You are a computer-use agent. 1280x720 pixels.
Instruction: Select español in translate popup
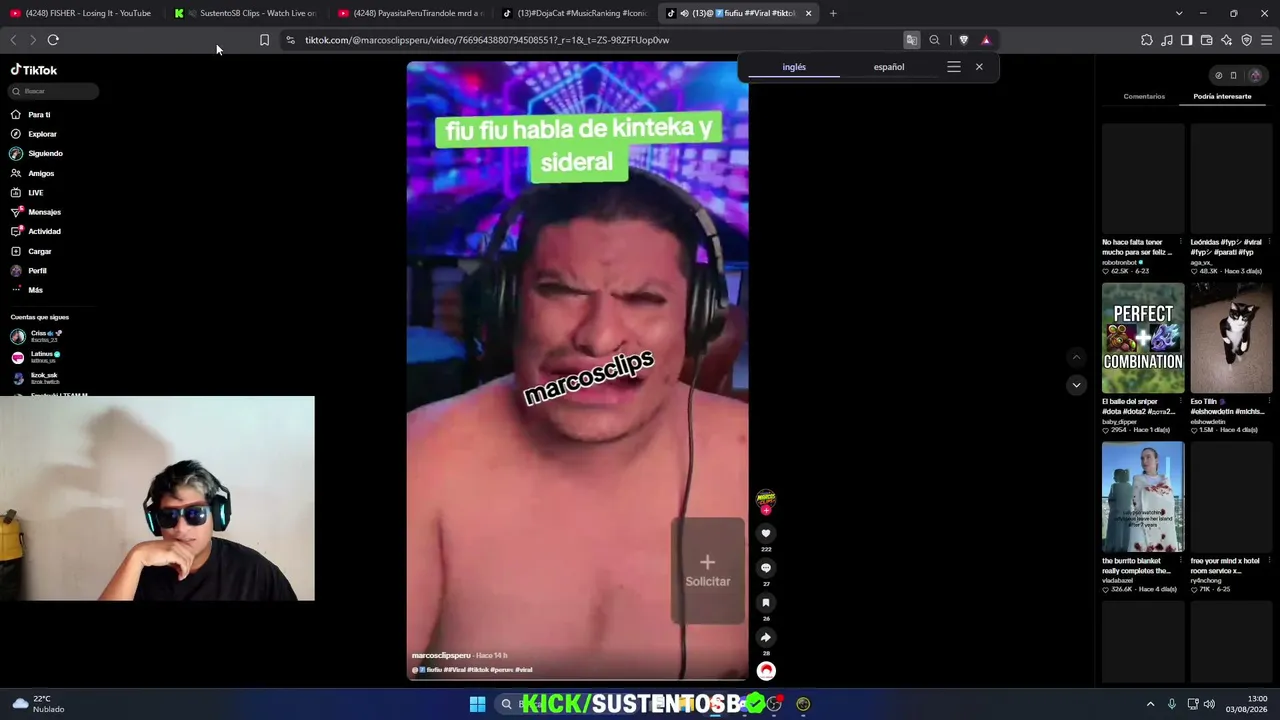(889, 67)
